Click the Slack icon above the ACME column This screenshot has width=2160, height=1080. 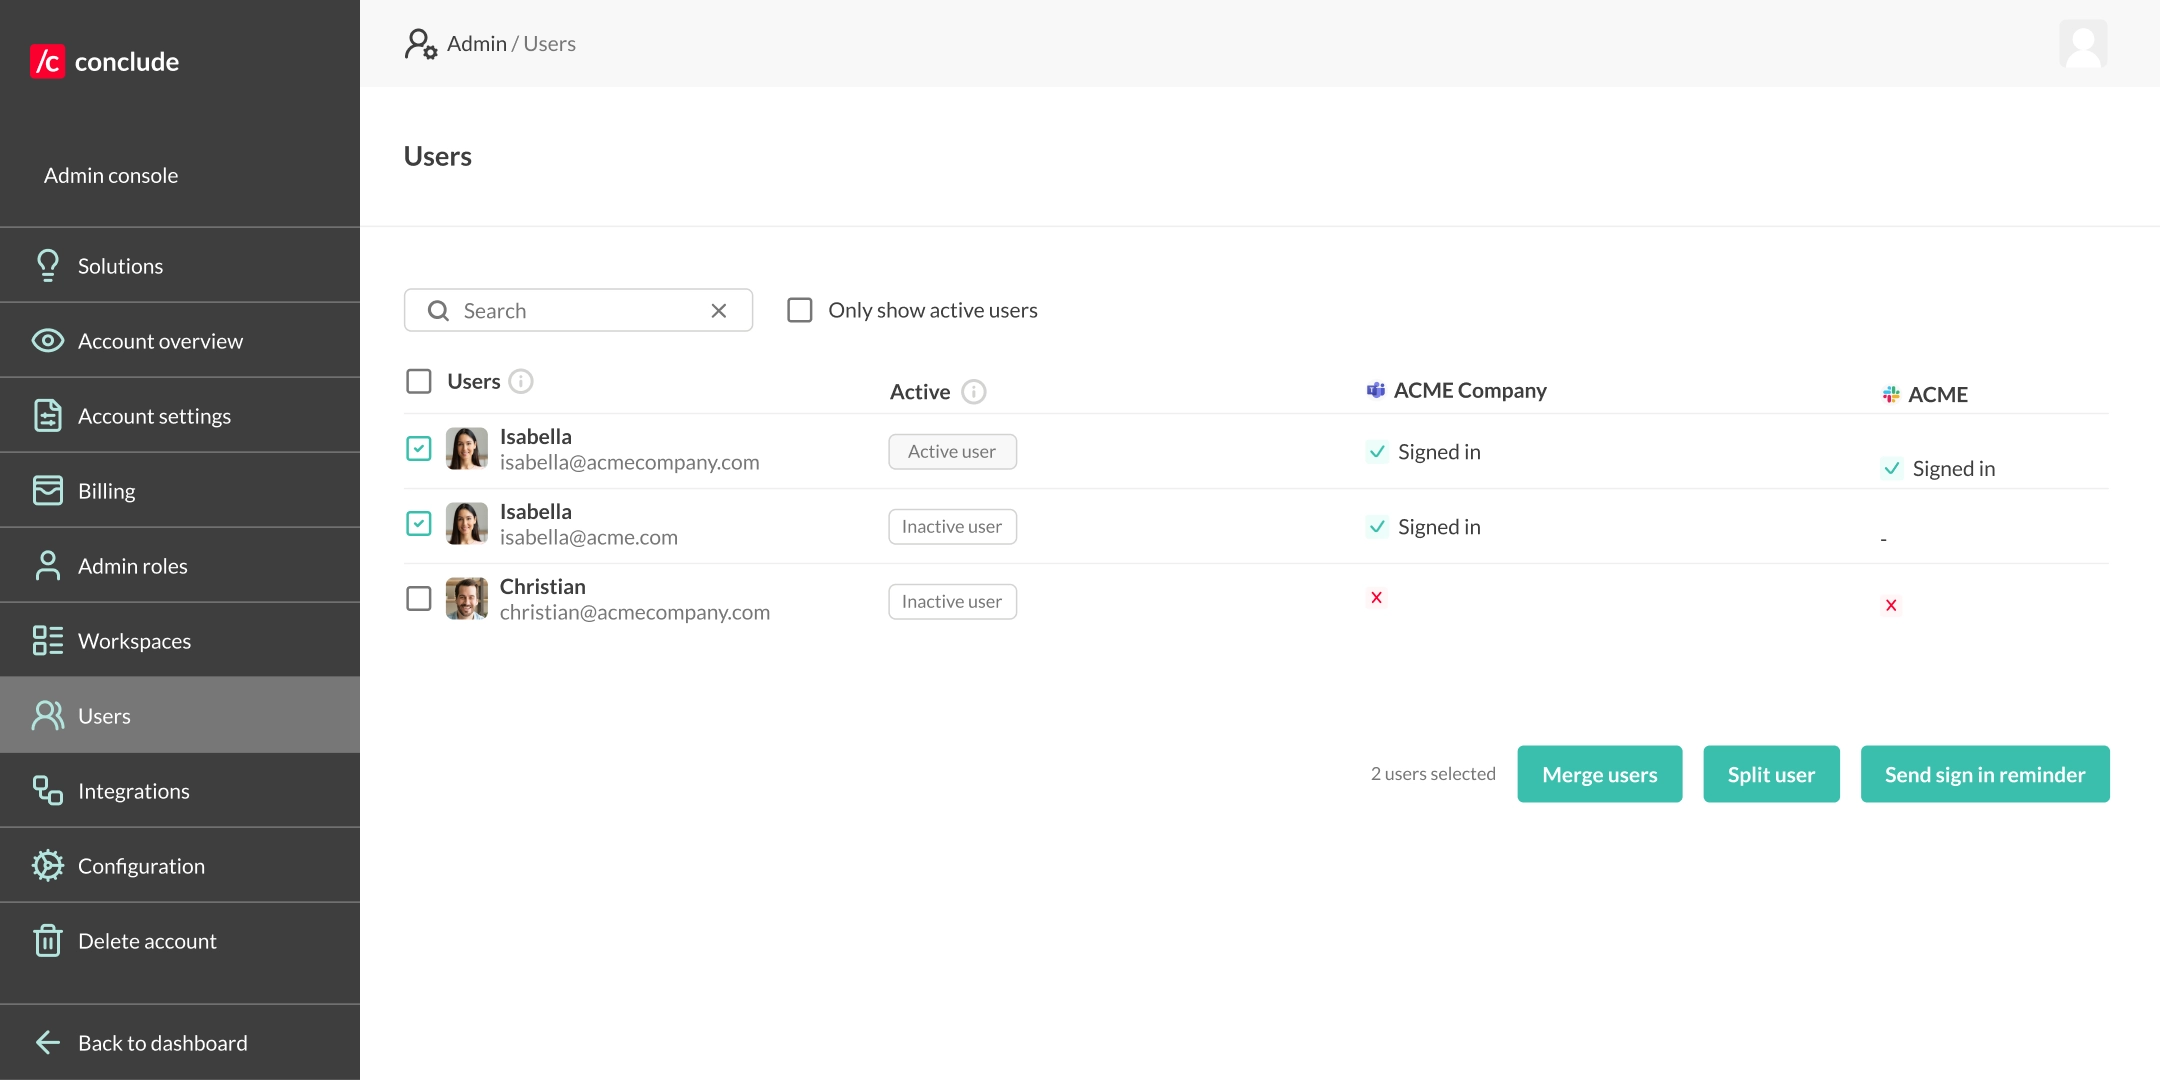point(1891,394)
